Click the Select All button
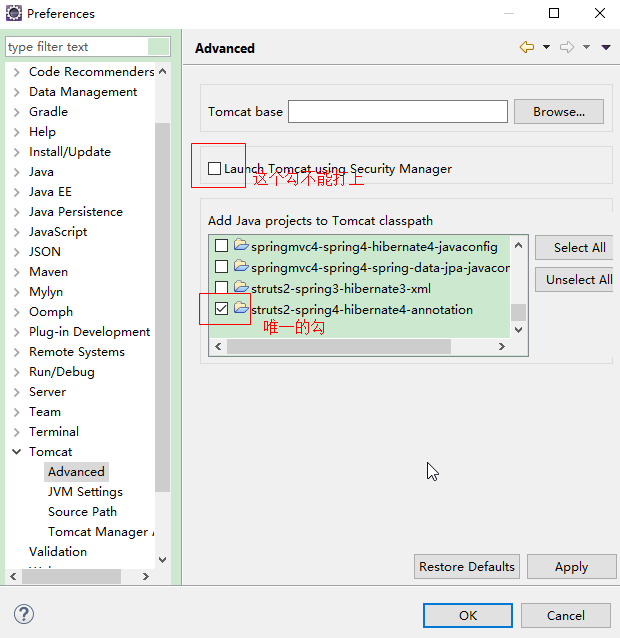 tap(576, 247)
